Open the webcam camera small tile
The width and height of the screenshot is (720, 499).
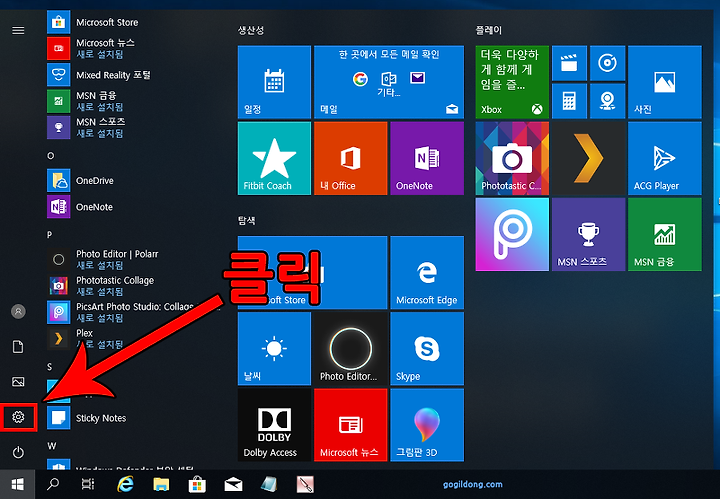click(x=608, y=101)
